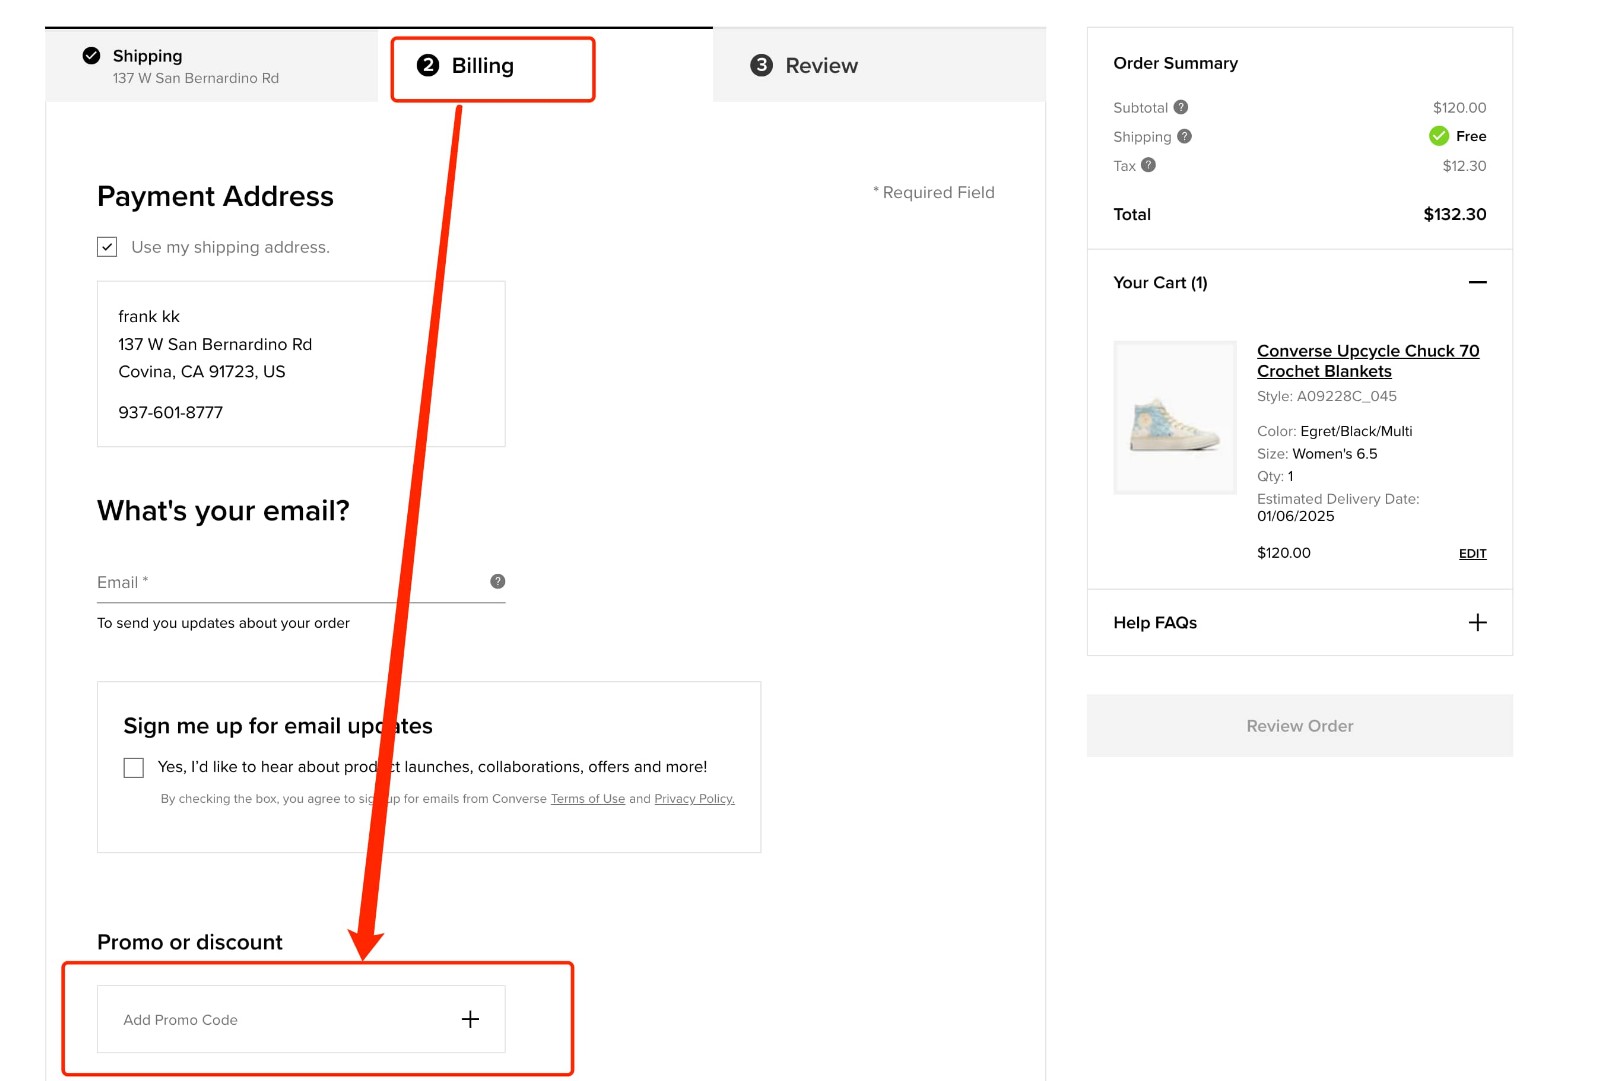Open the Privacy Policy link
The image size is (1599, 1081).
(694, 799)
